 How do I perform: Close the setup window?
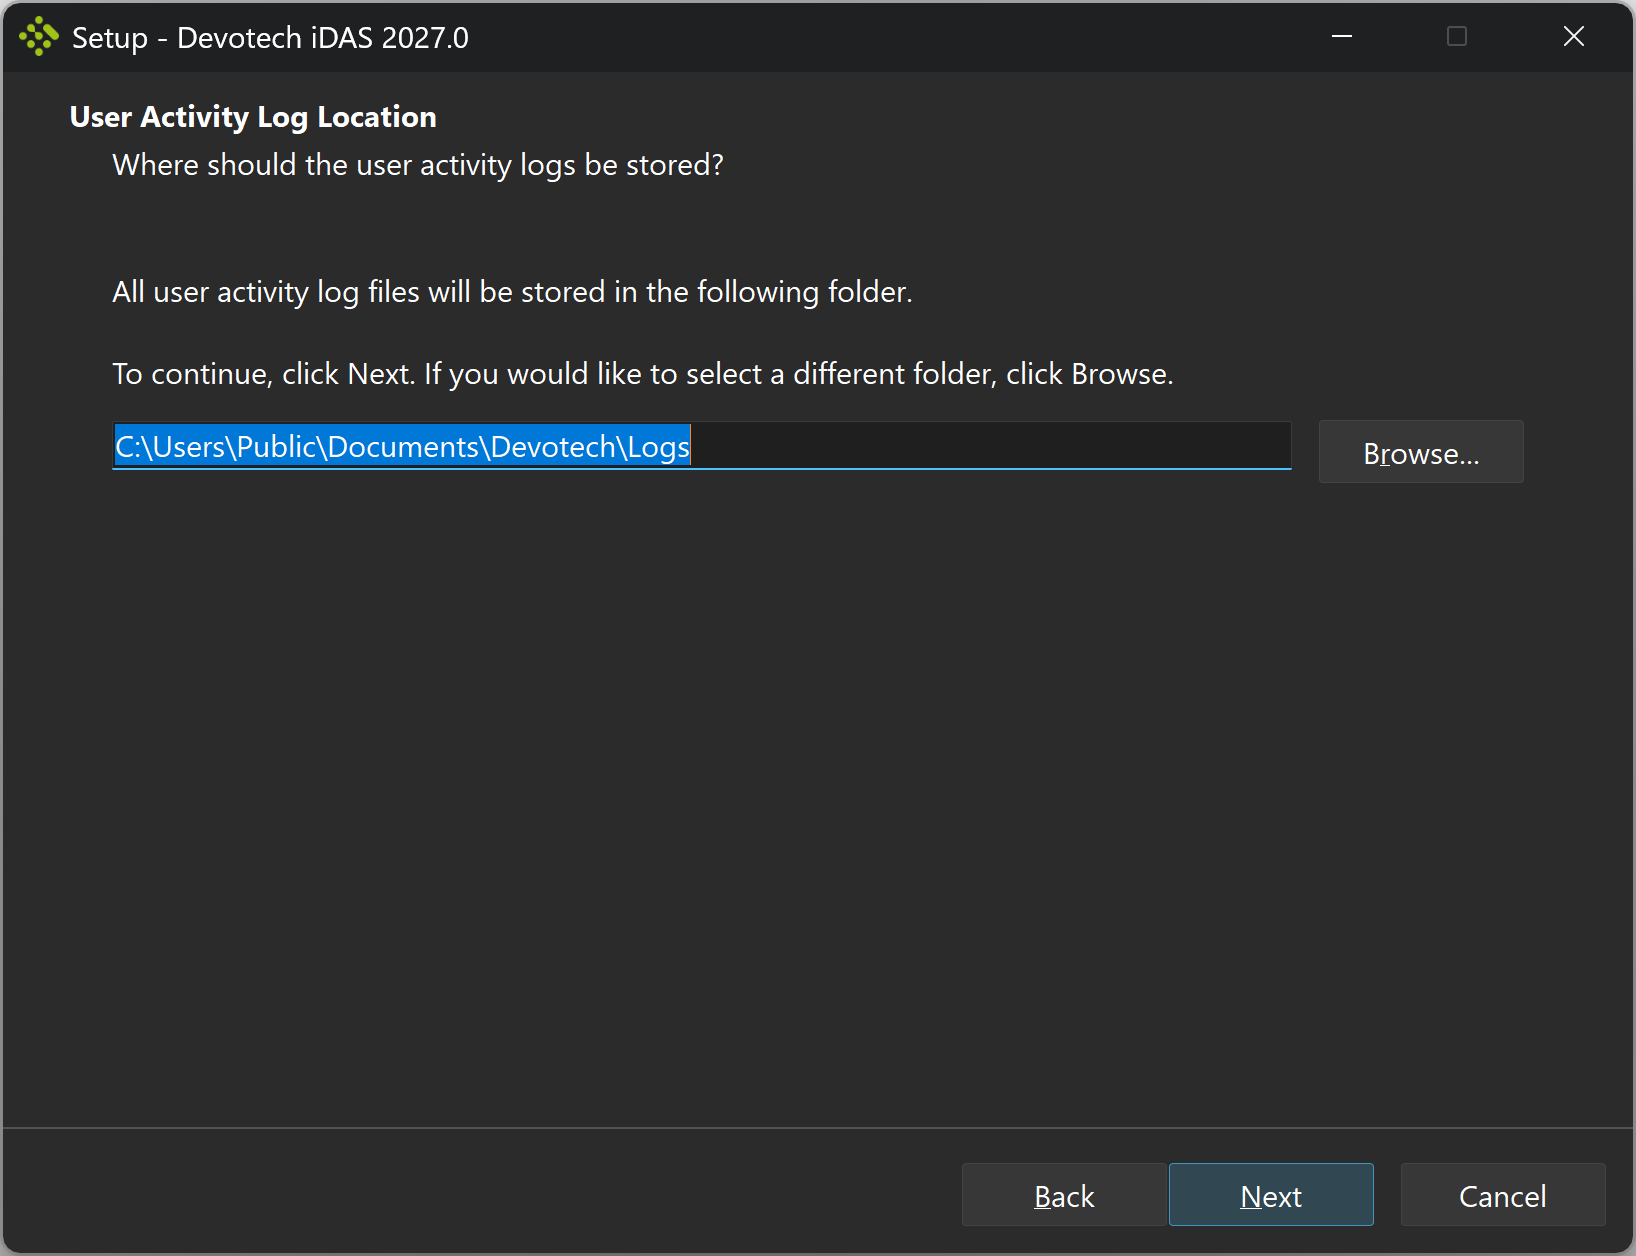coord(1574,37)
